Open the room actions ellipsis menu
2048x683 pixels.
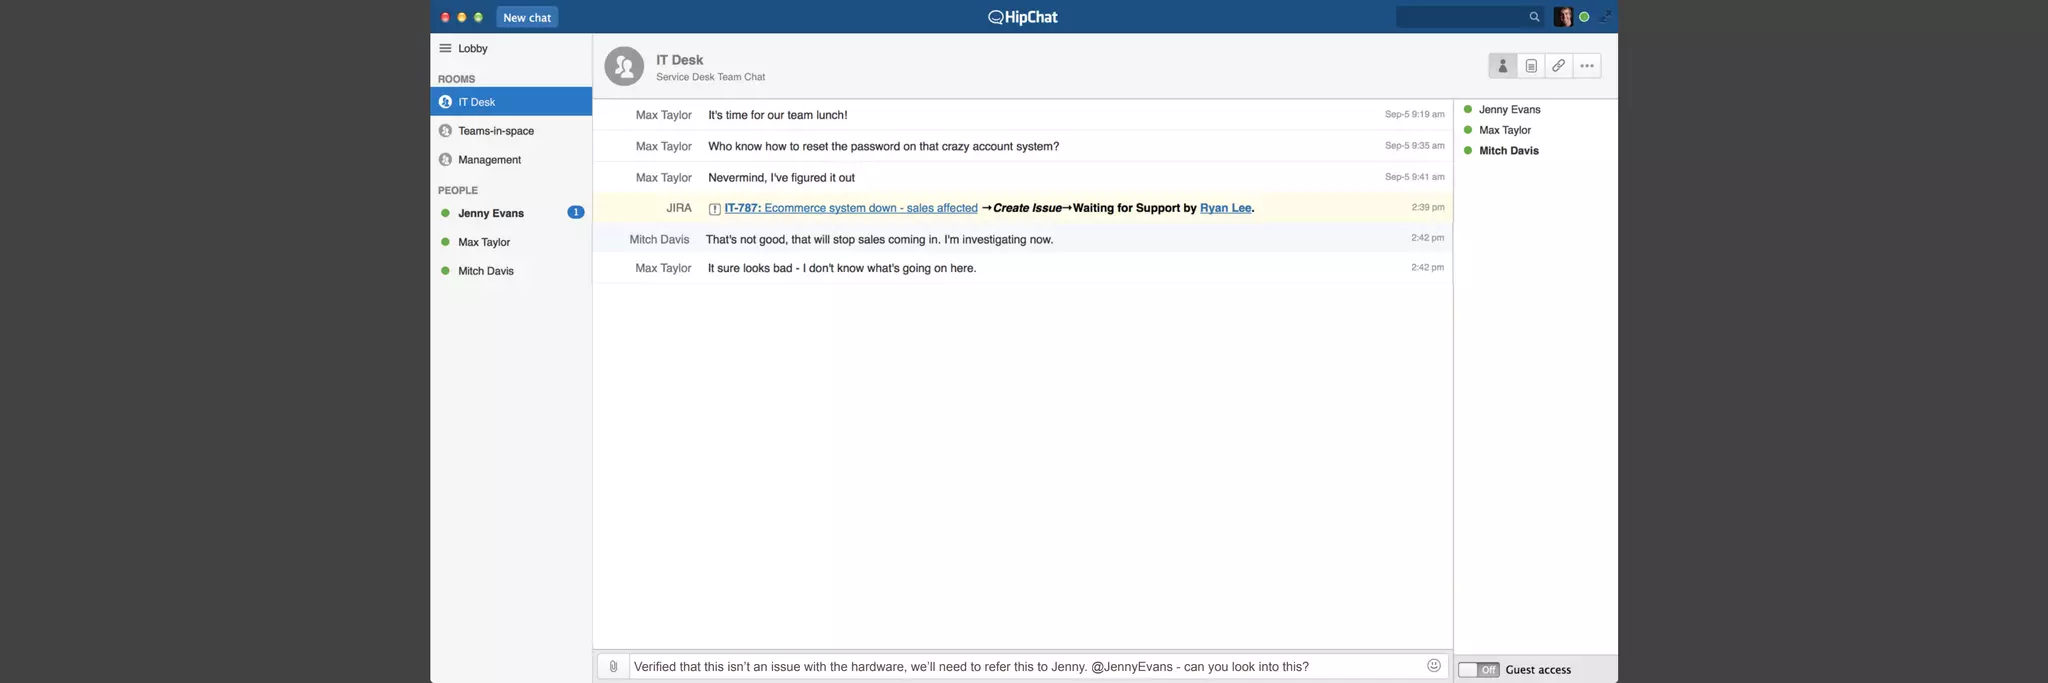click(1587, 66)
